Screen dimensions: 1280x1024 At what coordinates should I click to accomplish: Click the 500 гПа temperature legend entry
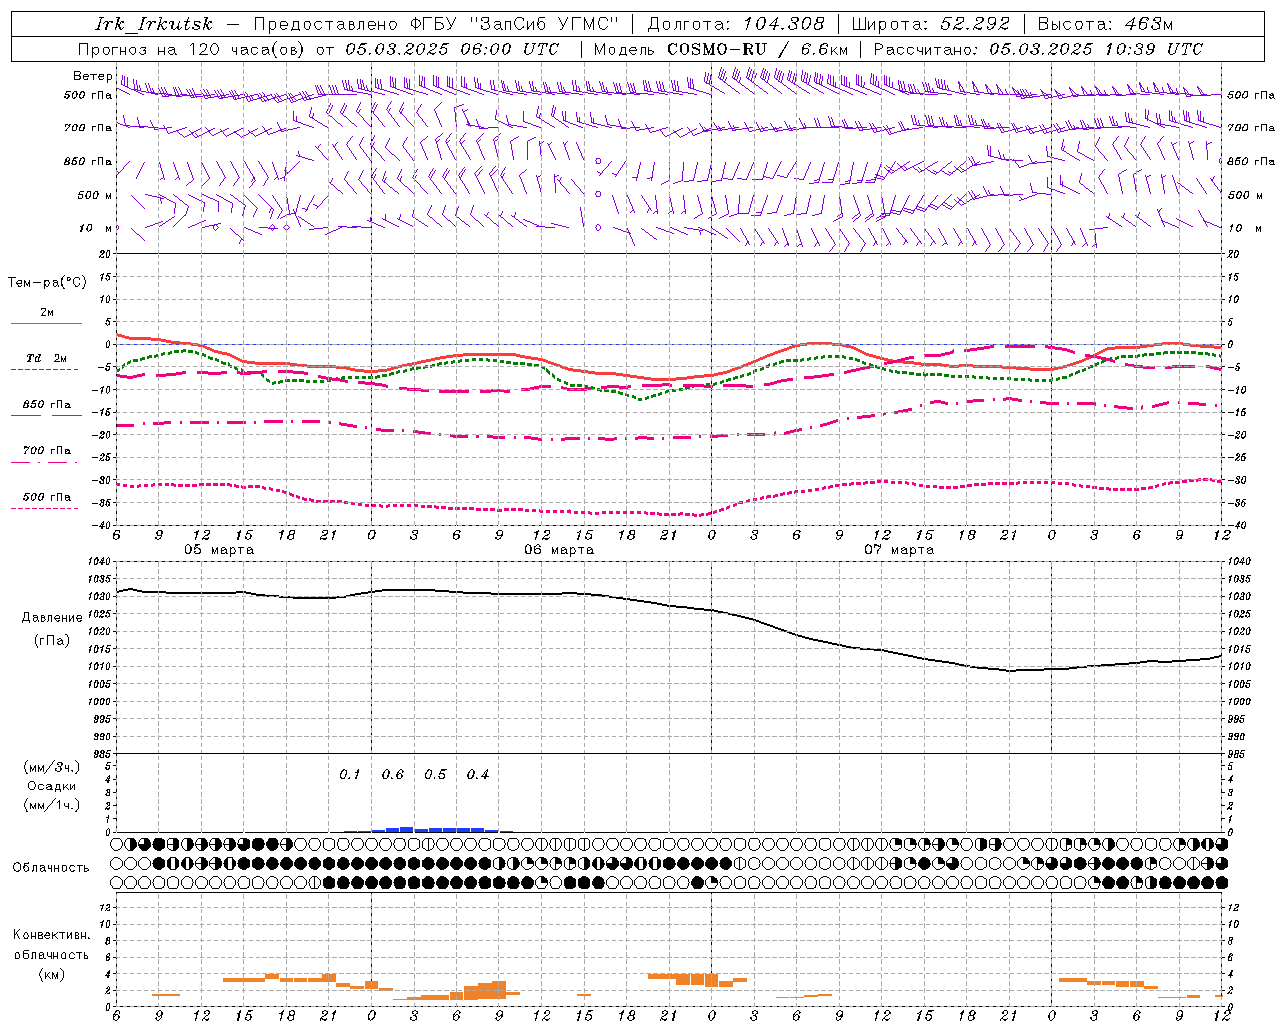47,496
